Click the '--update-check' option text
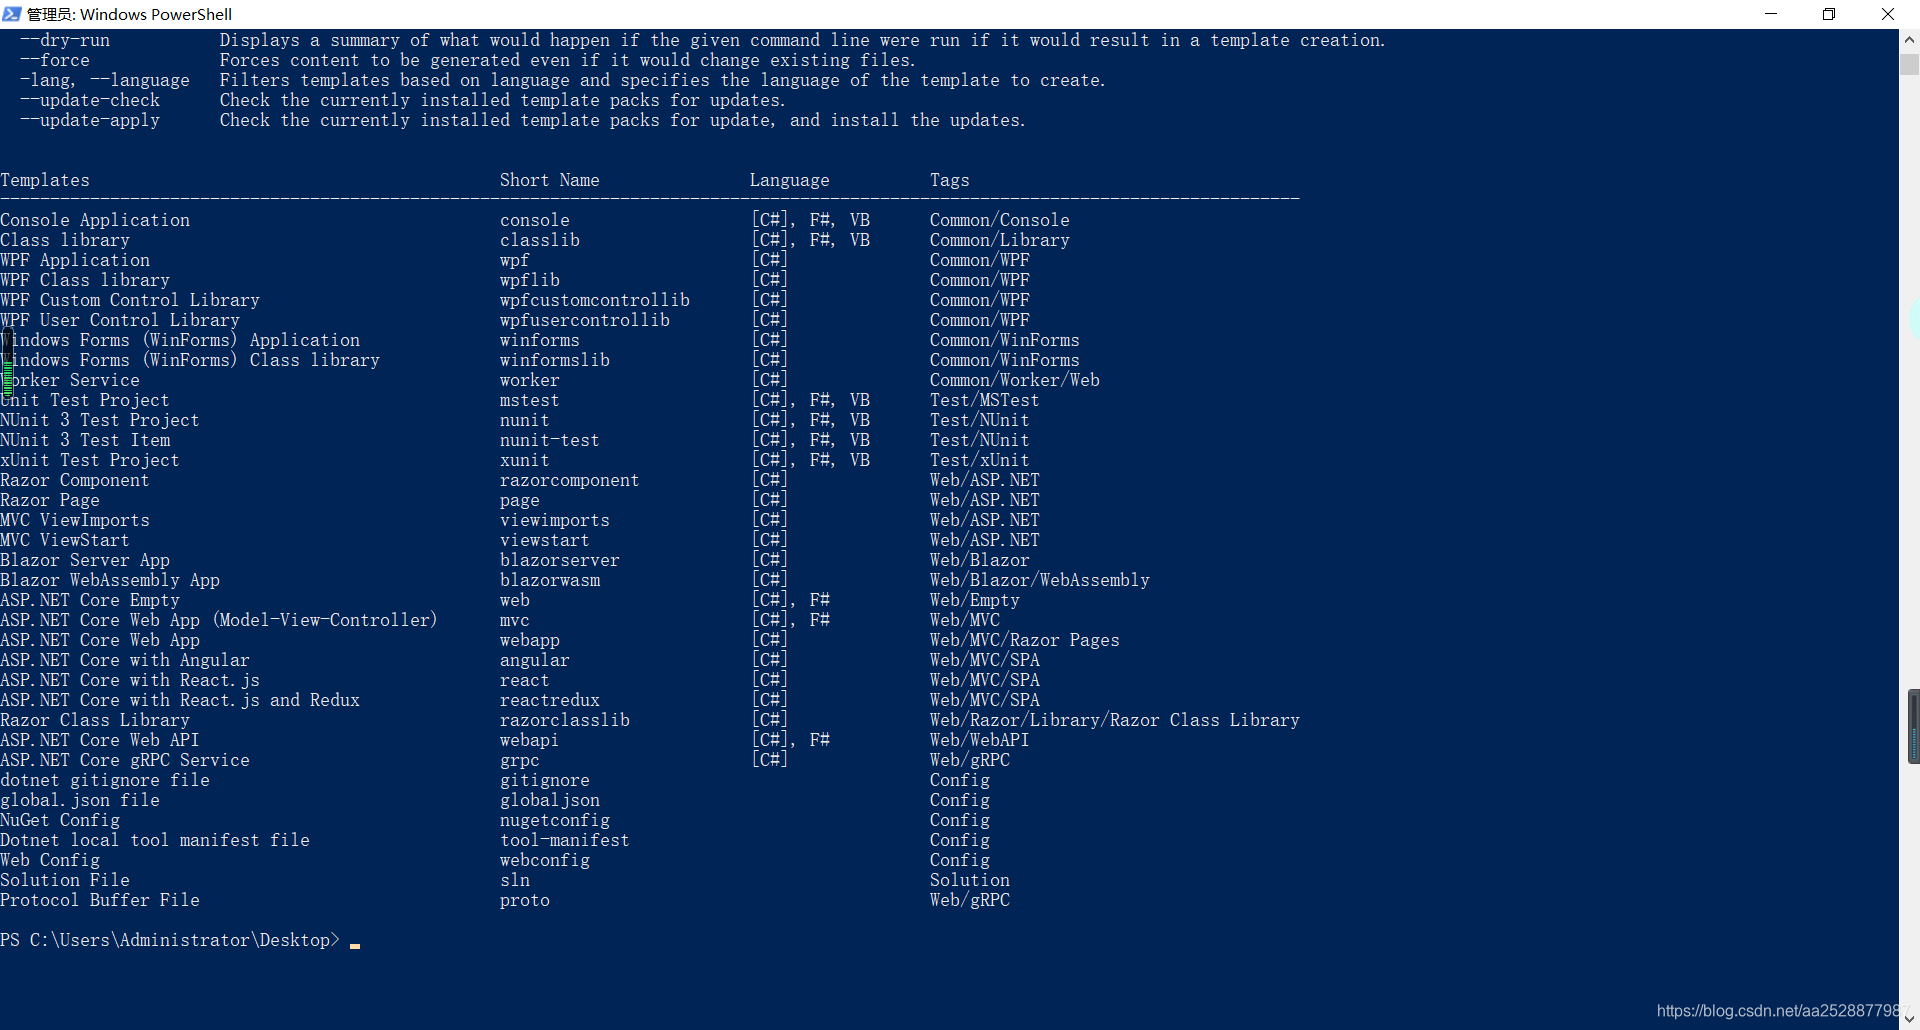 [90, 100]
